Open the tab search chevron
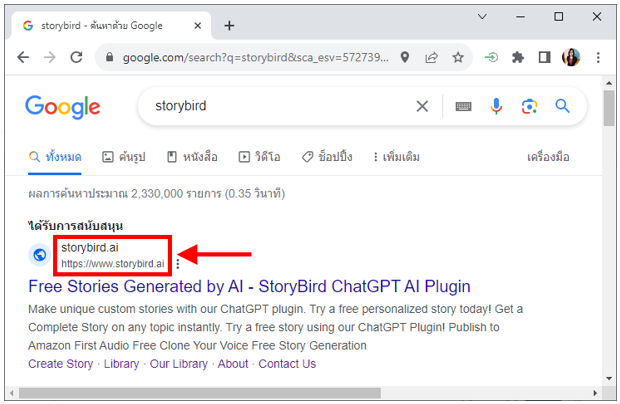 (482, 17)
